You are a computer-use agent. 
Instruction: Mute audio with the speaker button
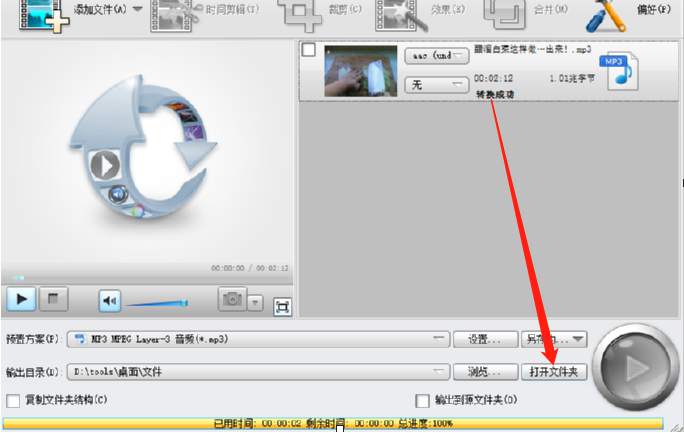coord(109,301)
